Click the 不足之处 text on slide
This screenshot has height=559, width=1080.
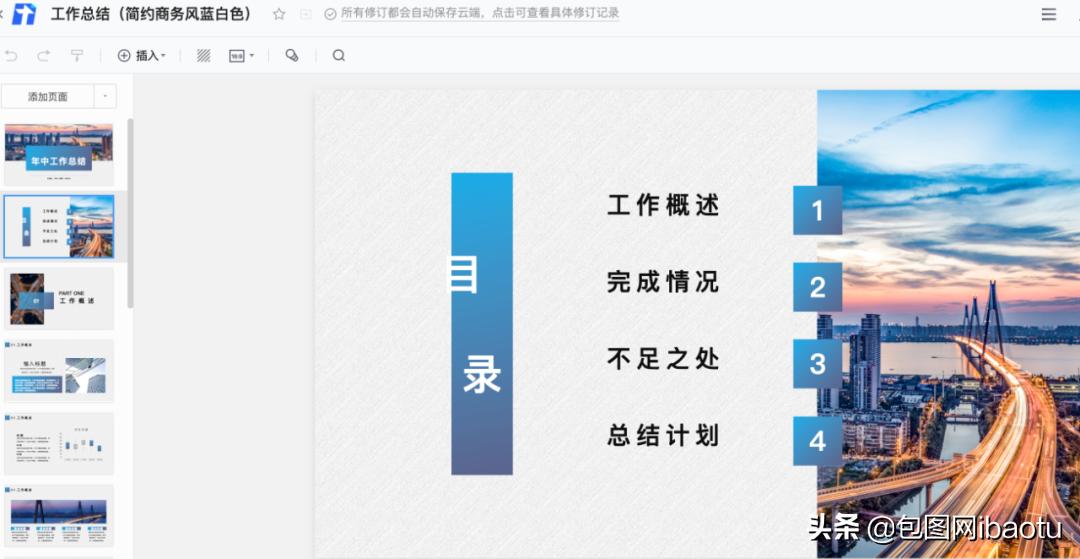[663, 359]
